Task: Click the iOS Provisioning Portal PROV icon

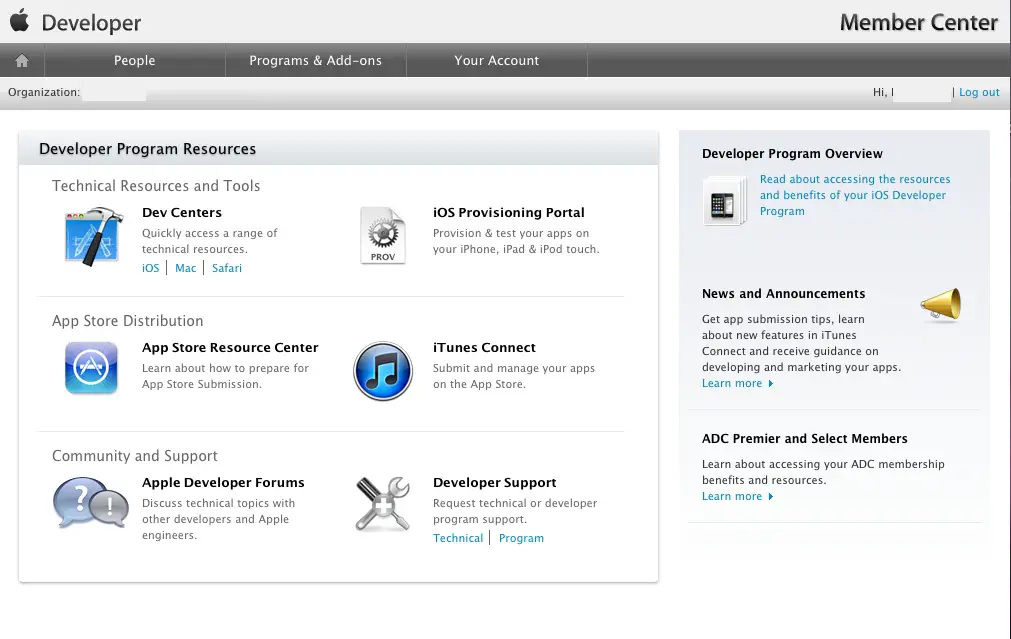Action: 383,236
